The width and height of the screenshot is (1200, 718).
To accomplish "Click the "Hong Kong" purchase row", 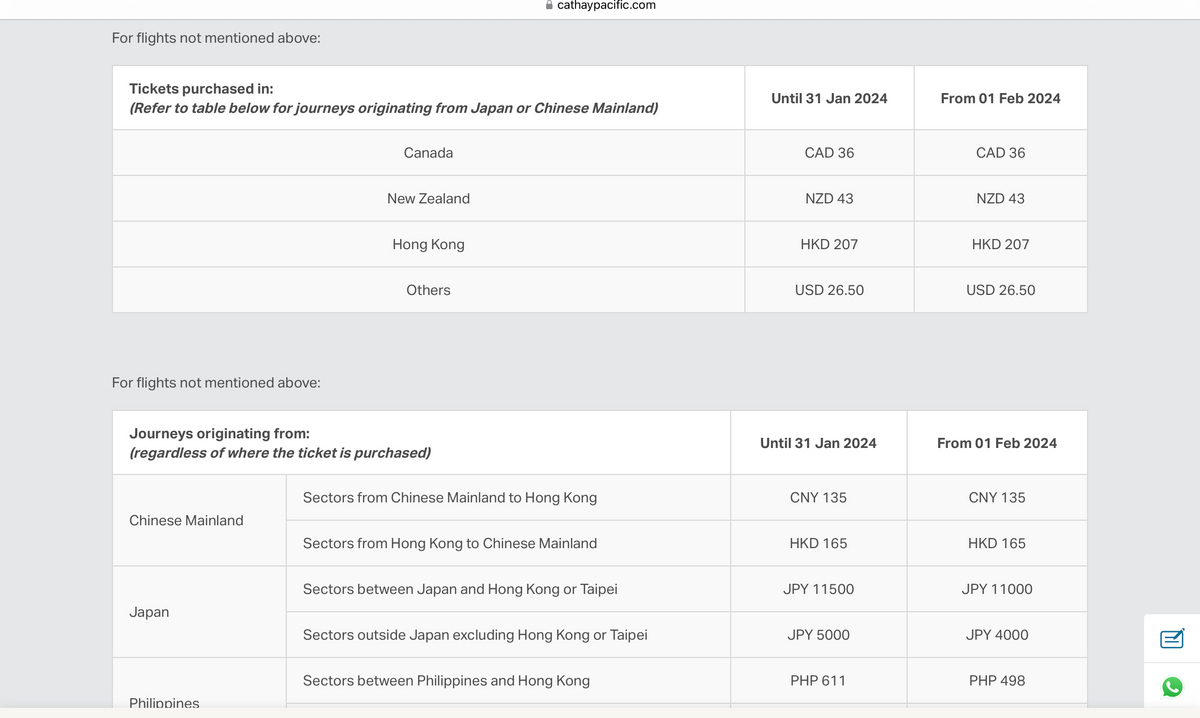I will 428,245.
